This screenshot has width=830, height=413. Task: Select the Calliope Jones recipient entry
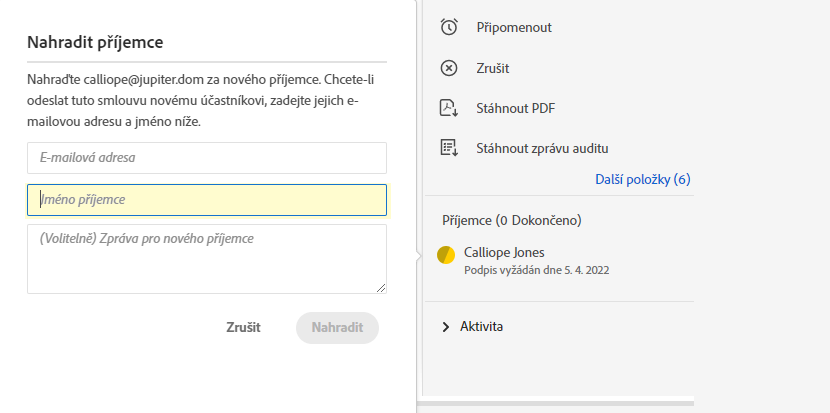tap(504, 253)
